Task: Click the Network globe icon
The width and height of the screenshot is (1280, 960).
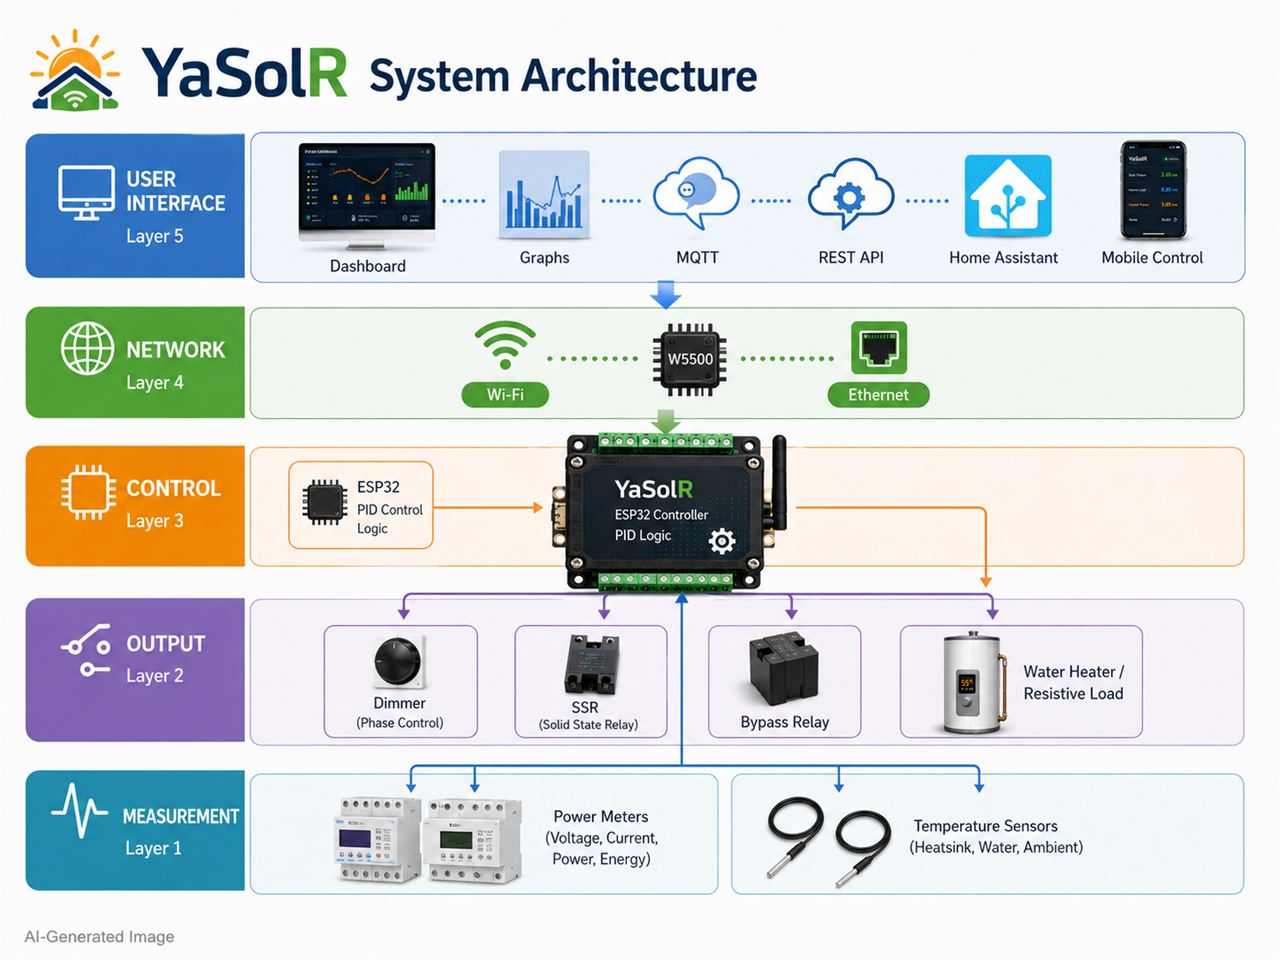Action: point(88,348)
